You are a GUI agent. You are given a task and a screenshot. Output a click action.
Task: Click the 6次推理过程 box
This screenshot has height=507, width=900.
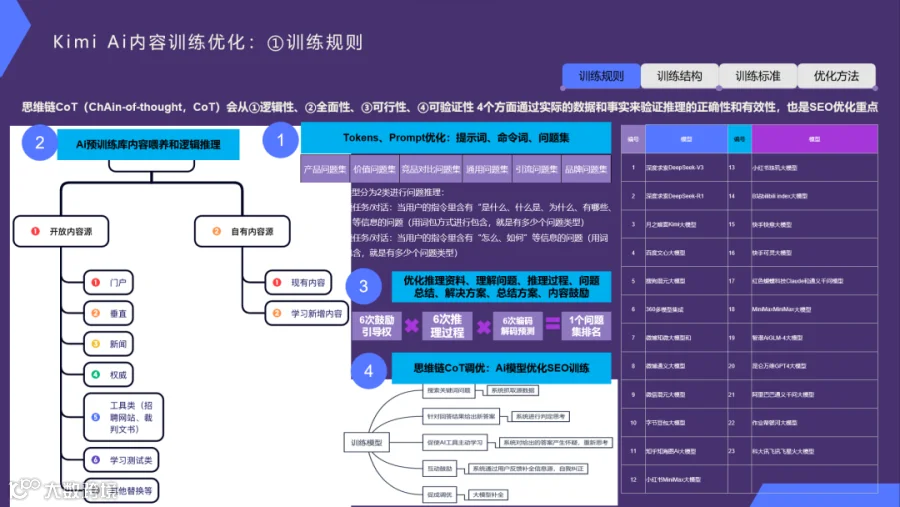447,326
